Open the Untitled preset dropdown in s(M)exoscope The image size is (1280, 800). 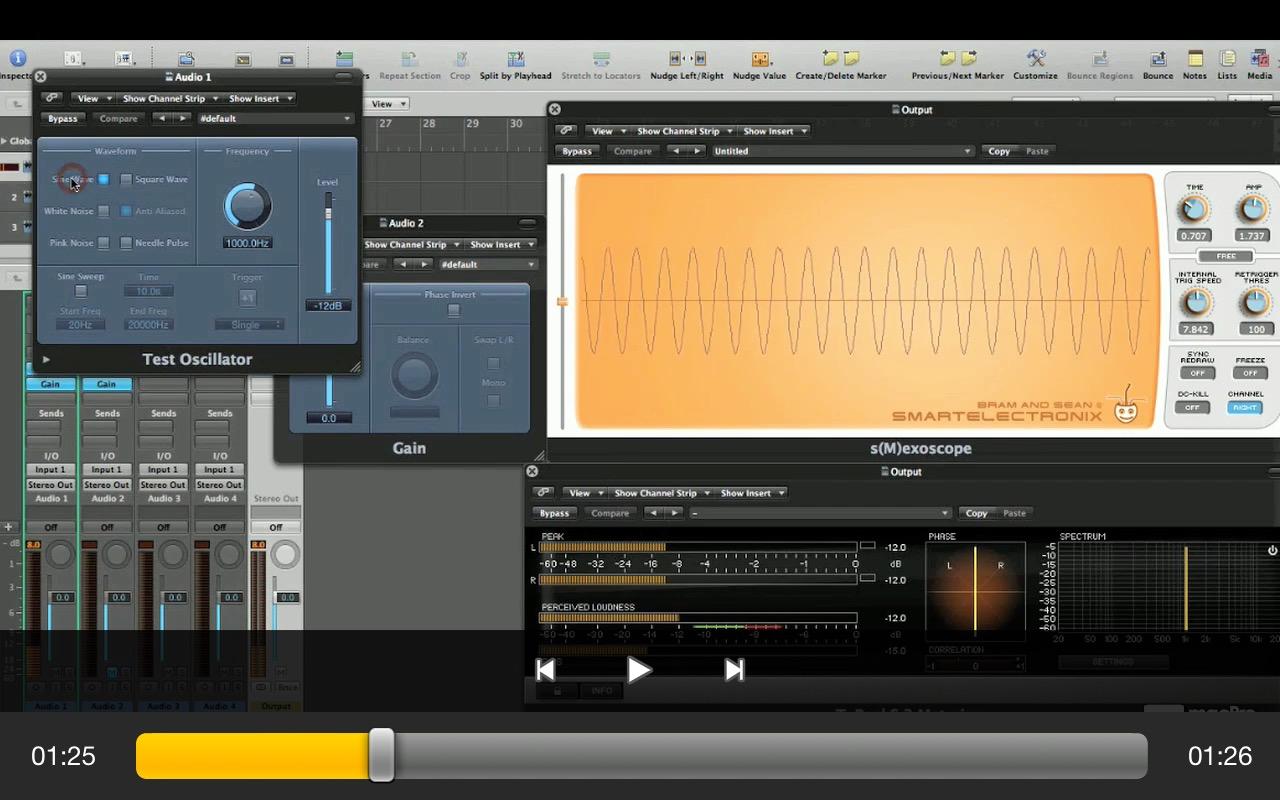coord(842,151)
